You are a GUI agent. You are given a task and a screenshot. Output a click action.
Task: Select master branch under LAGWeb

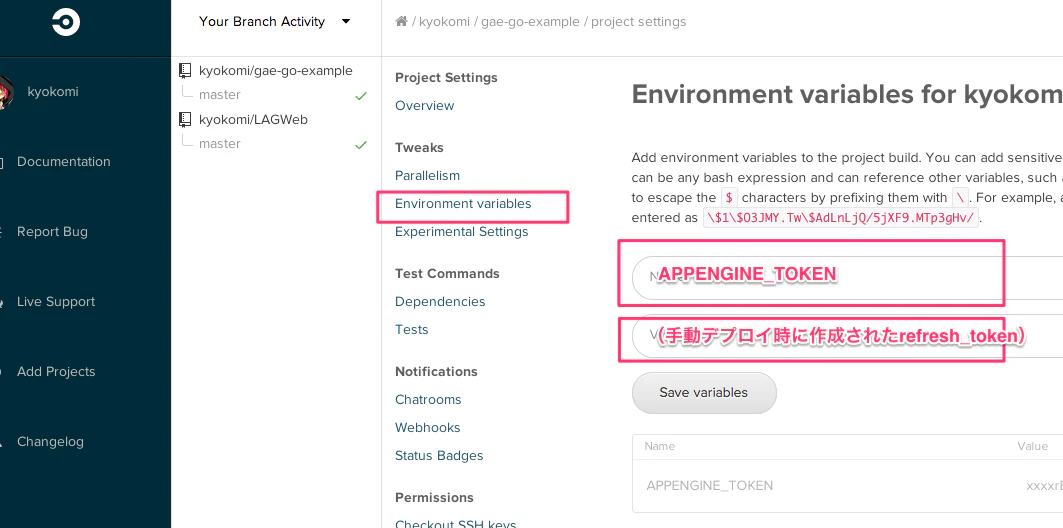[x=220, y=143]
